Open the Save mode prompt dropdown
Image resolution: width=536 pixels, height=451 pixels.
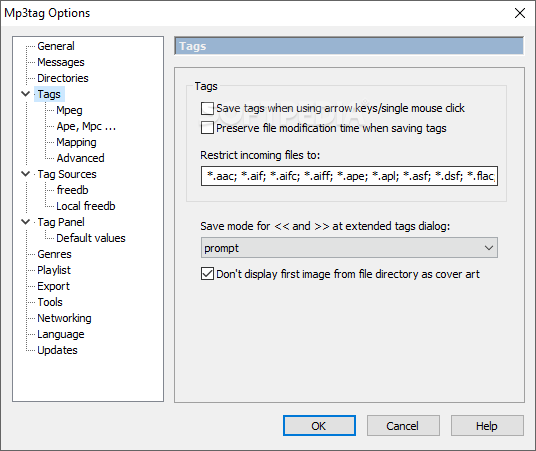tap(349, 248)
